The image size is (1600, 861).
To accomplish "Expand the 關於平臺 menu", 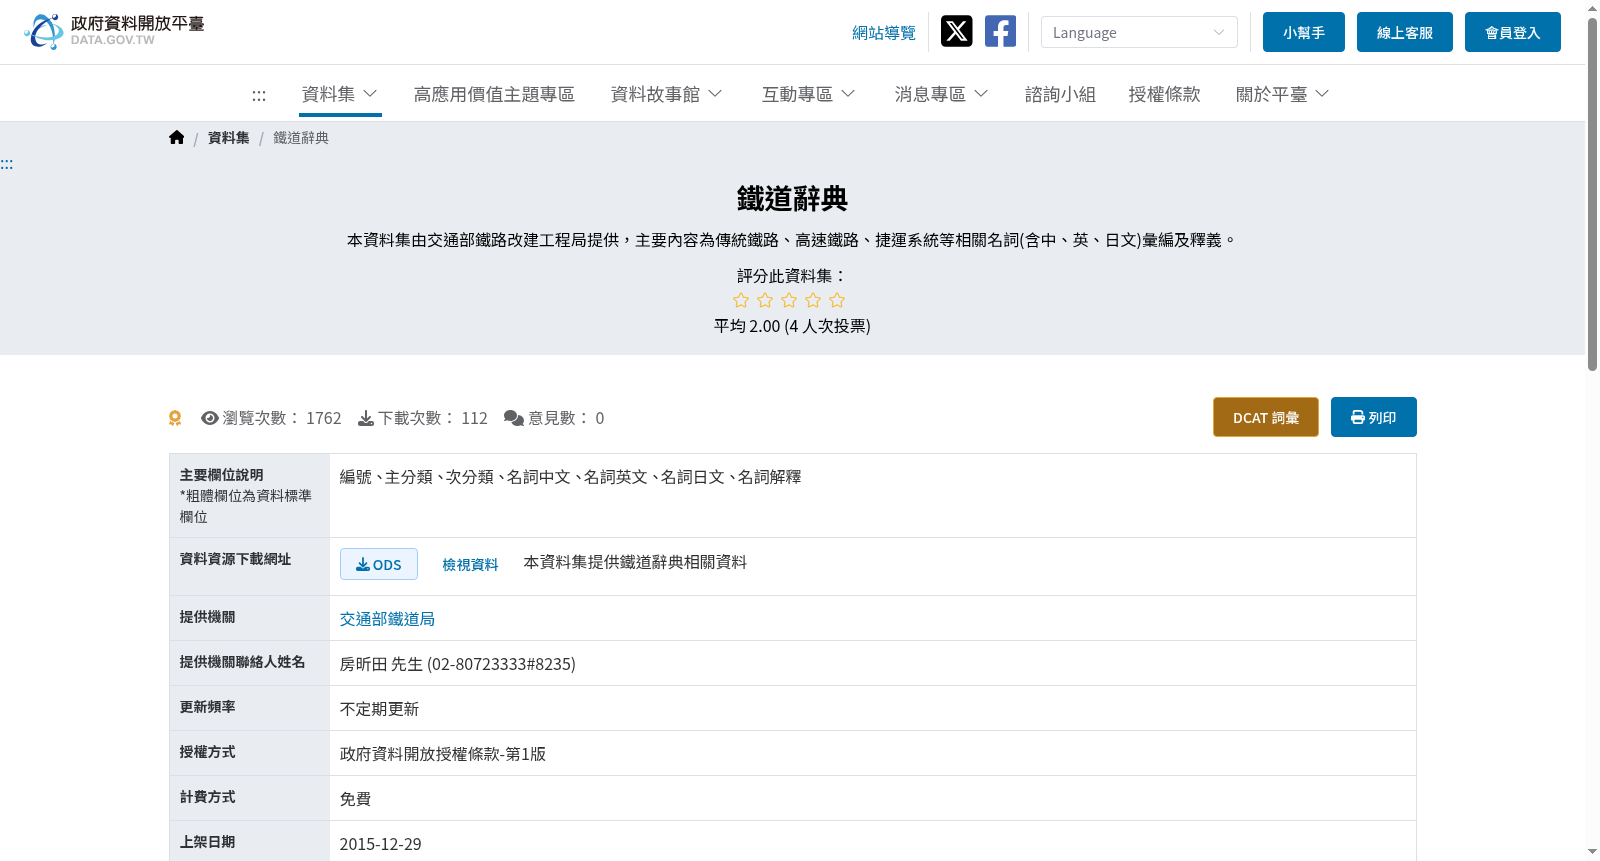I will [1282, 94].
